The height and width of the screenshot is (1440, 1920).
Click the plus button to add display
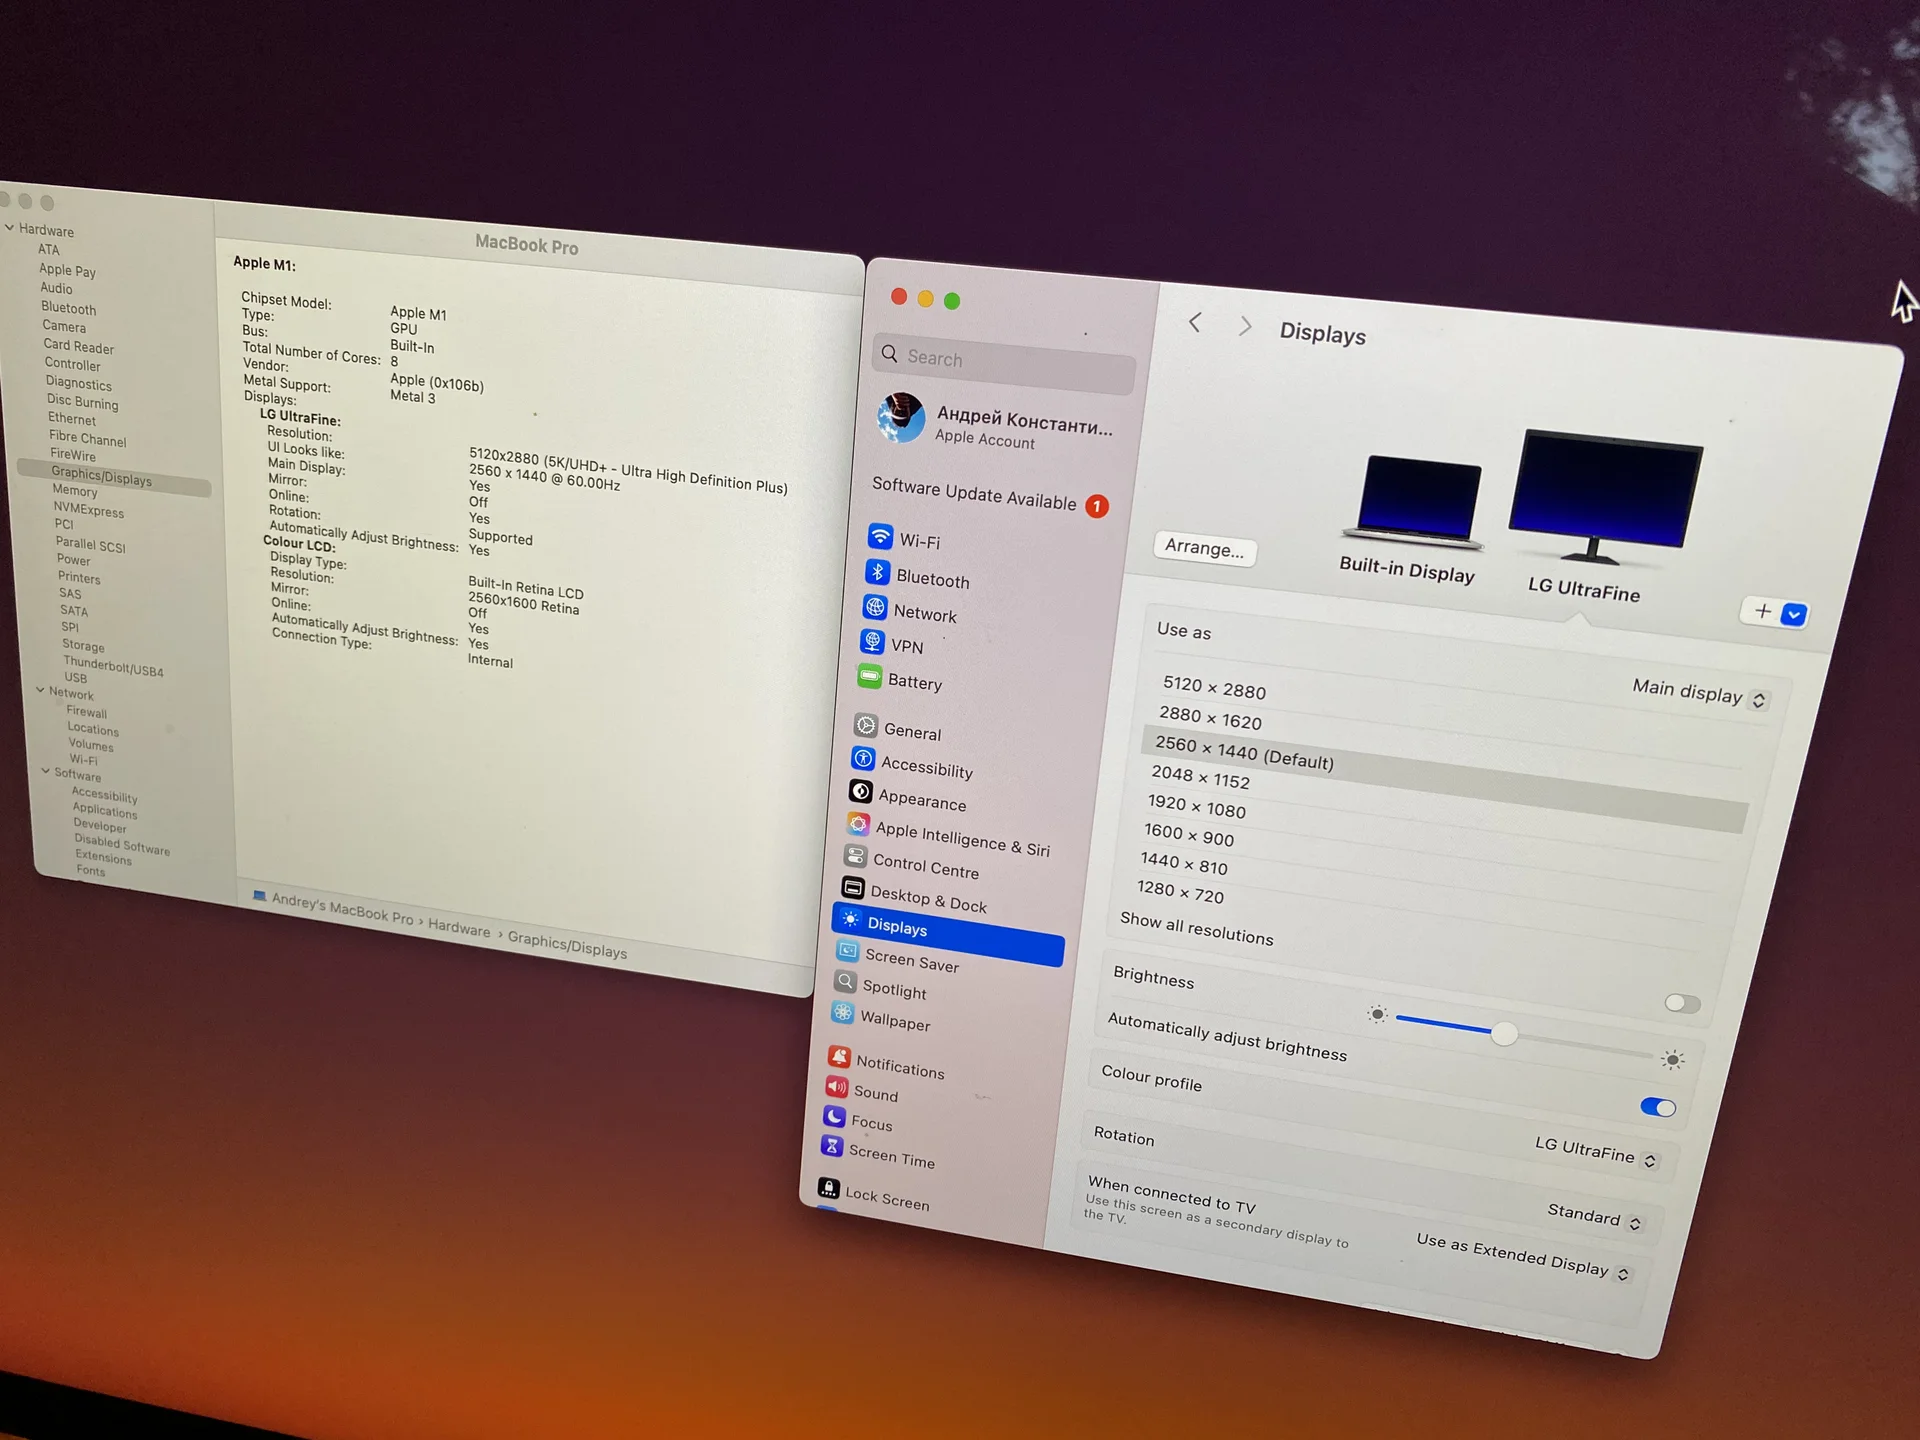click(x=1762, y=611)
